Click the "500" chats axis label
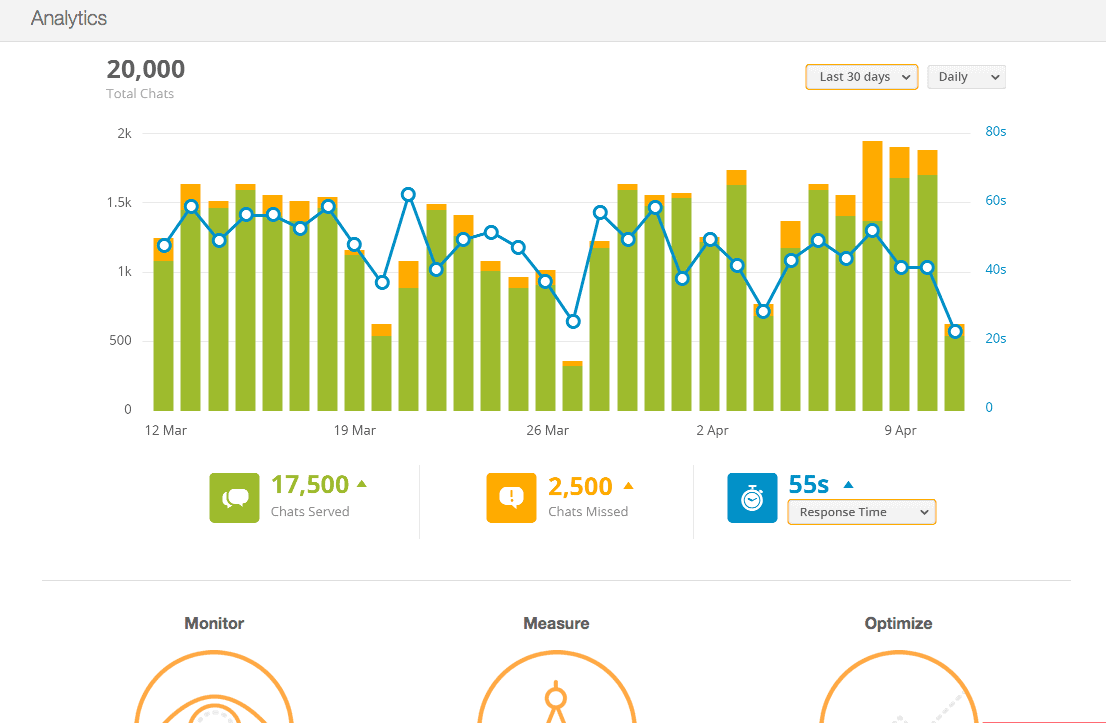 [119, 341]
